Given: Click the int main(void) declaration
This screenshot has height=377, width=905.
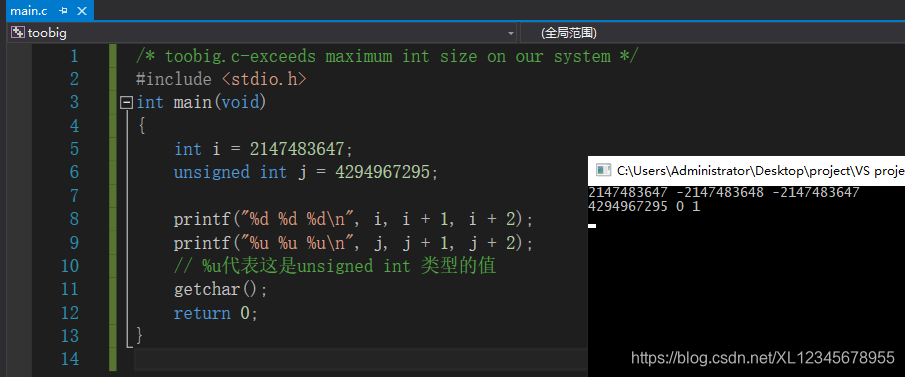Looking at the screenshot, I should (x=201, y=103).
